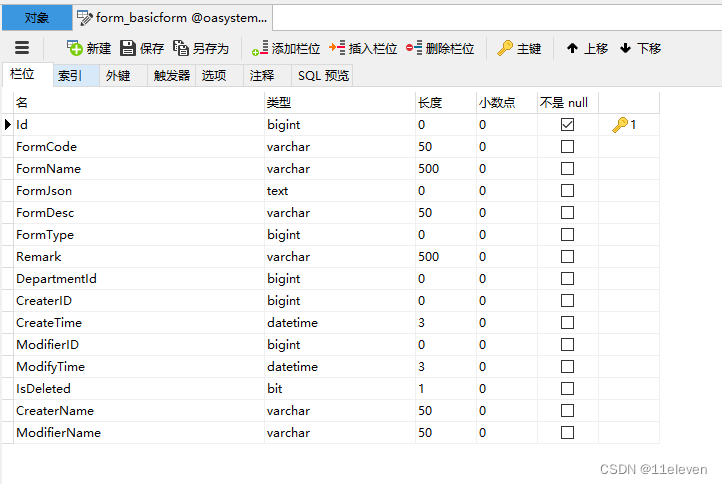
Task: Toggle not-null checkbox for CreaterID
Action: pyautogui.click(x=567, y=300)
